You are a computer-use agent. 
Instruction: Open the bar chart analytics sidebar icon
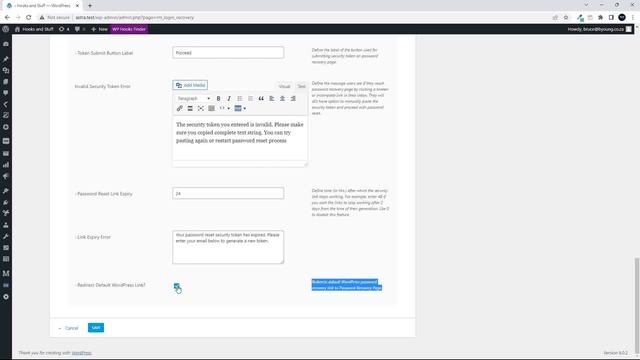pos(6,165)
